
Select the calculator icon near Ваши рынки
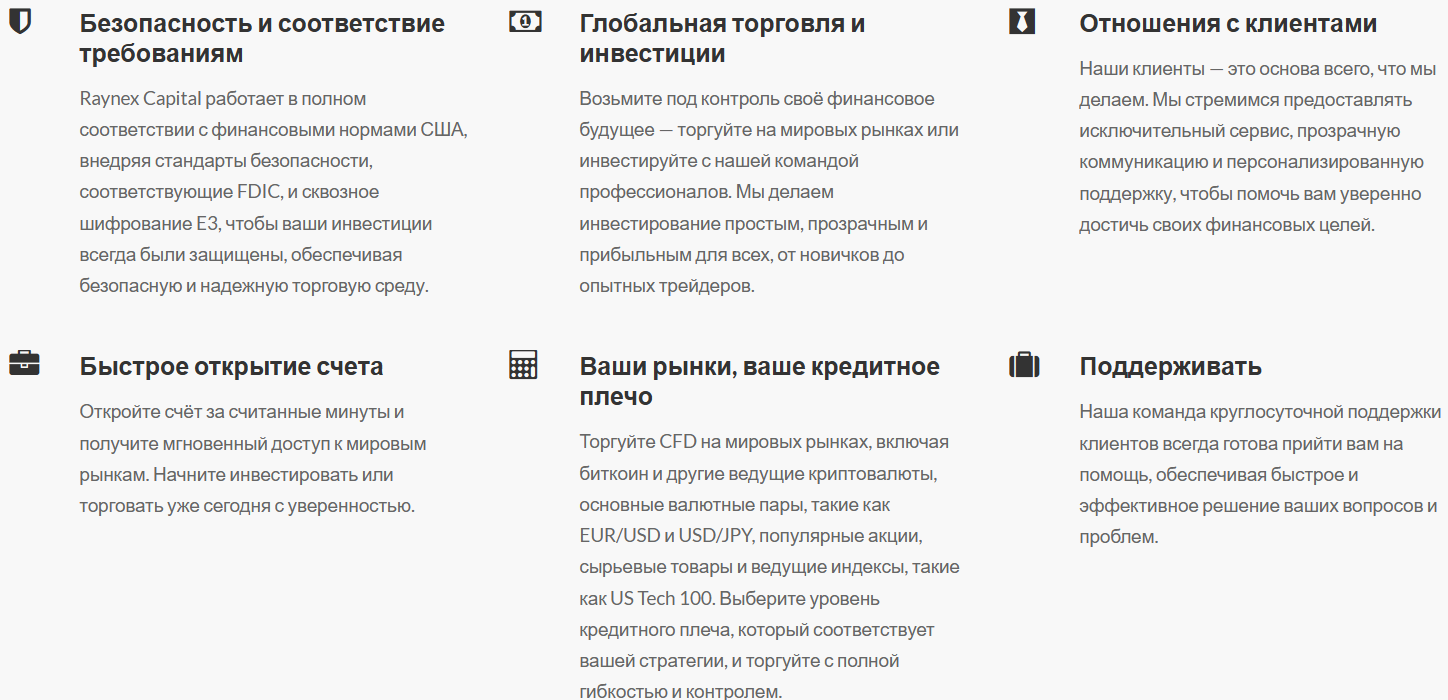[x=522, y=362]
